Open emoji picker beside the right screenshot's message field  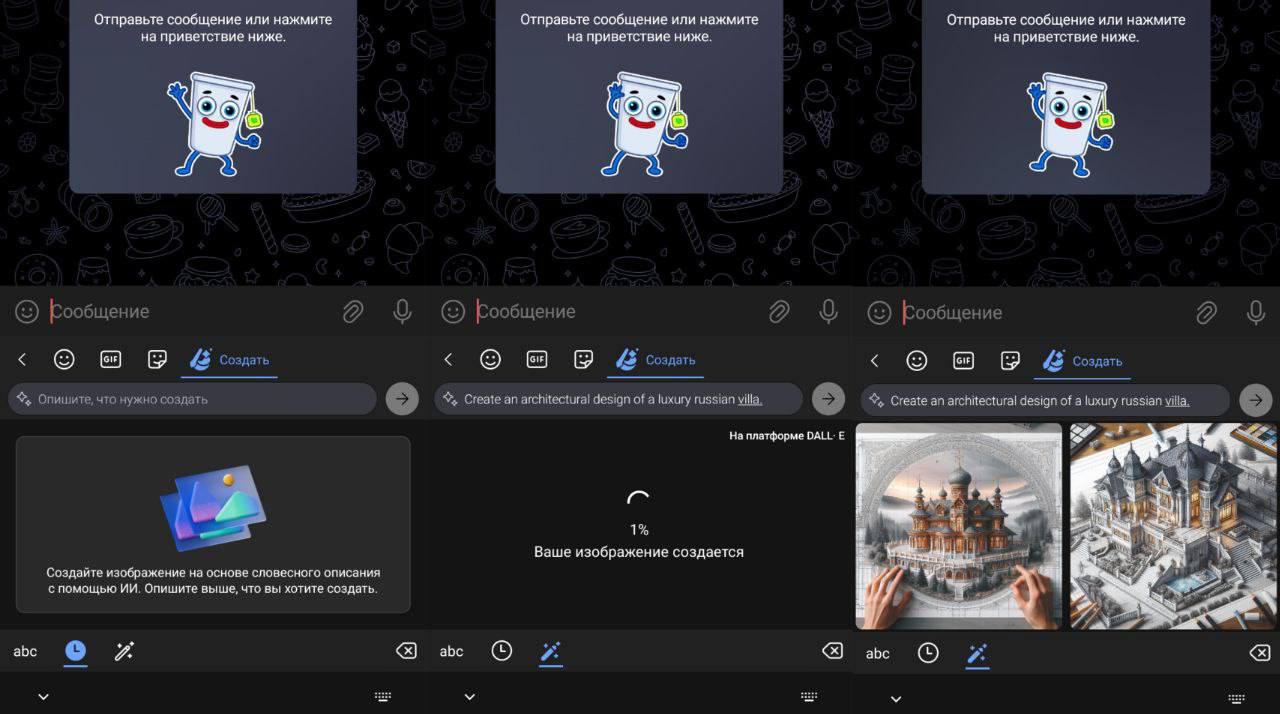pyautogui.click(x=879, y=313)
